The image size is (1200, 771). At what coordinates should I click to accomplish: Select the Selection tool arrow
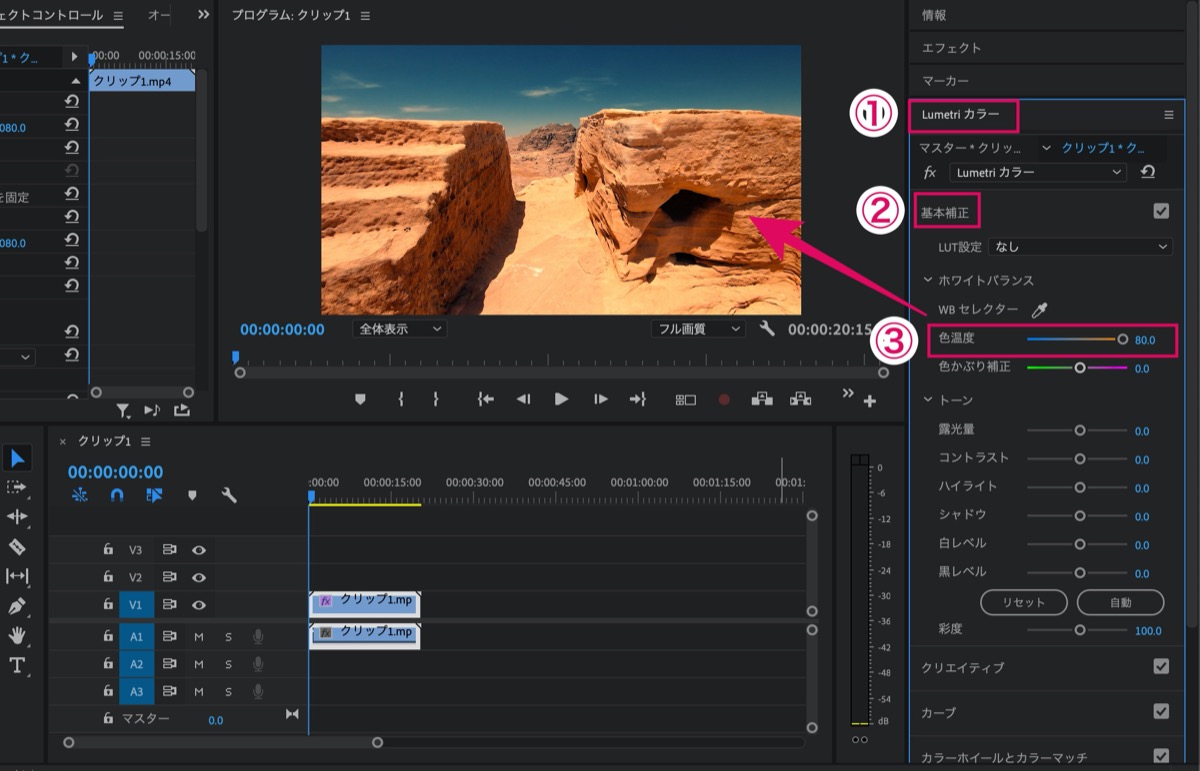[18, 458]
